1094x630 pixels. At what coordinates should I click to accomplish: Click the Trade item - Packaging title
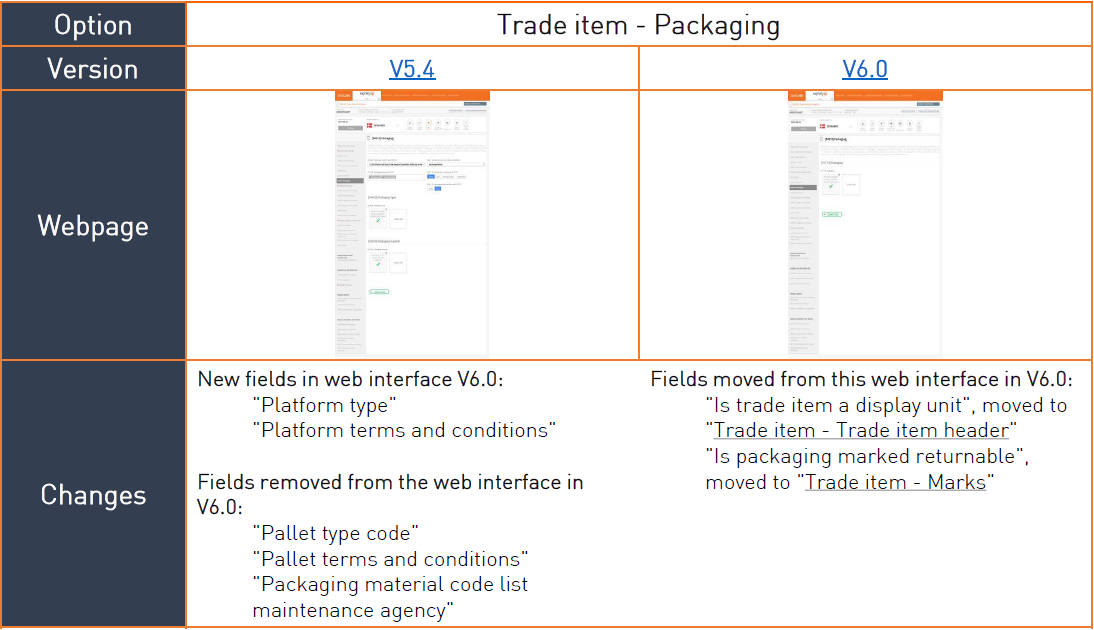coord(638,25)
